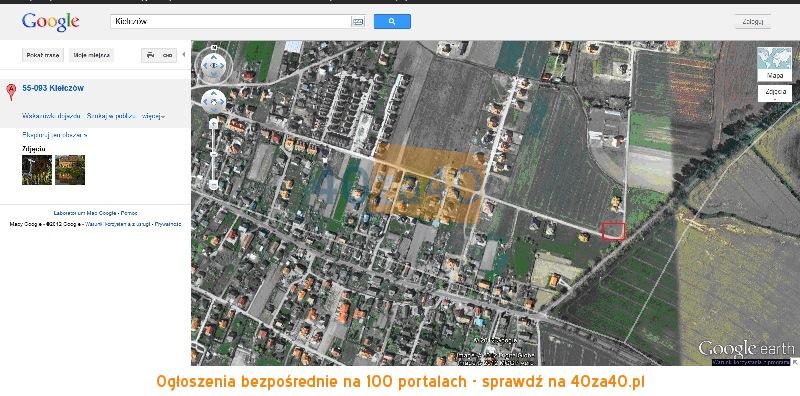The width and height of the screenshot is (800, 396).
Task: Open the terms link at map bottom-right
Action: coord(751,362)
